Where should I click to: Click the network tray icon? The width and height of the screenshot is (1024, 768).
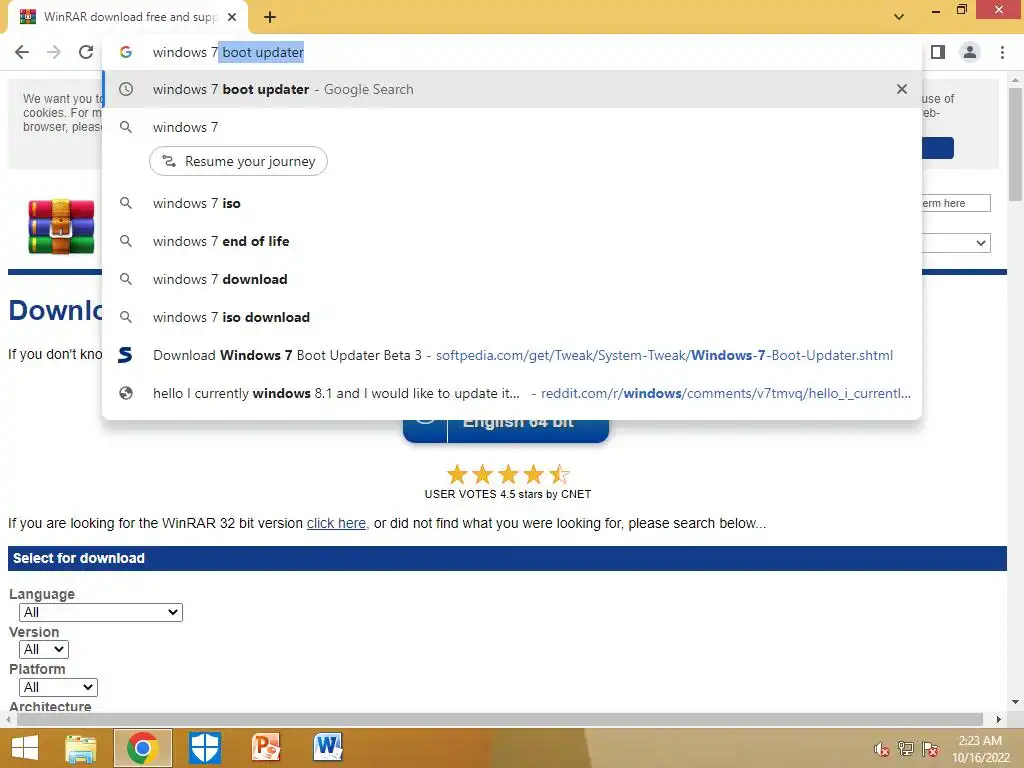pyautogui.click(x=906, y=749)
